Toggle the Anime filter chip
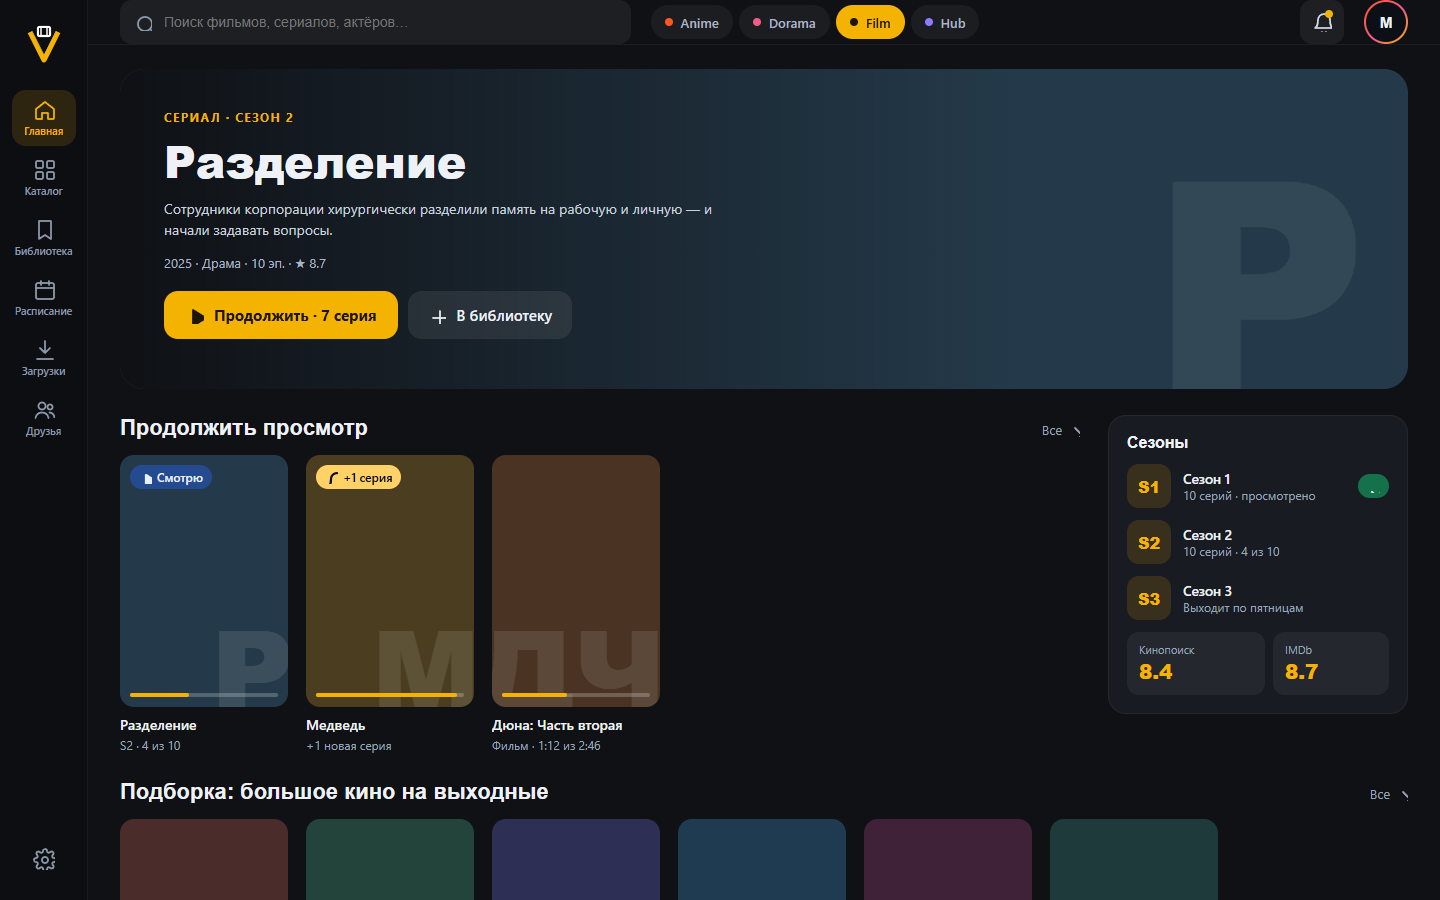 click(692, 23)
